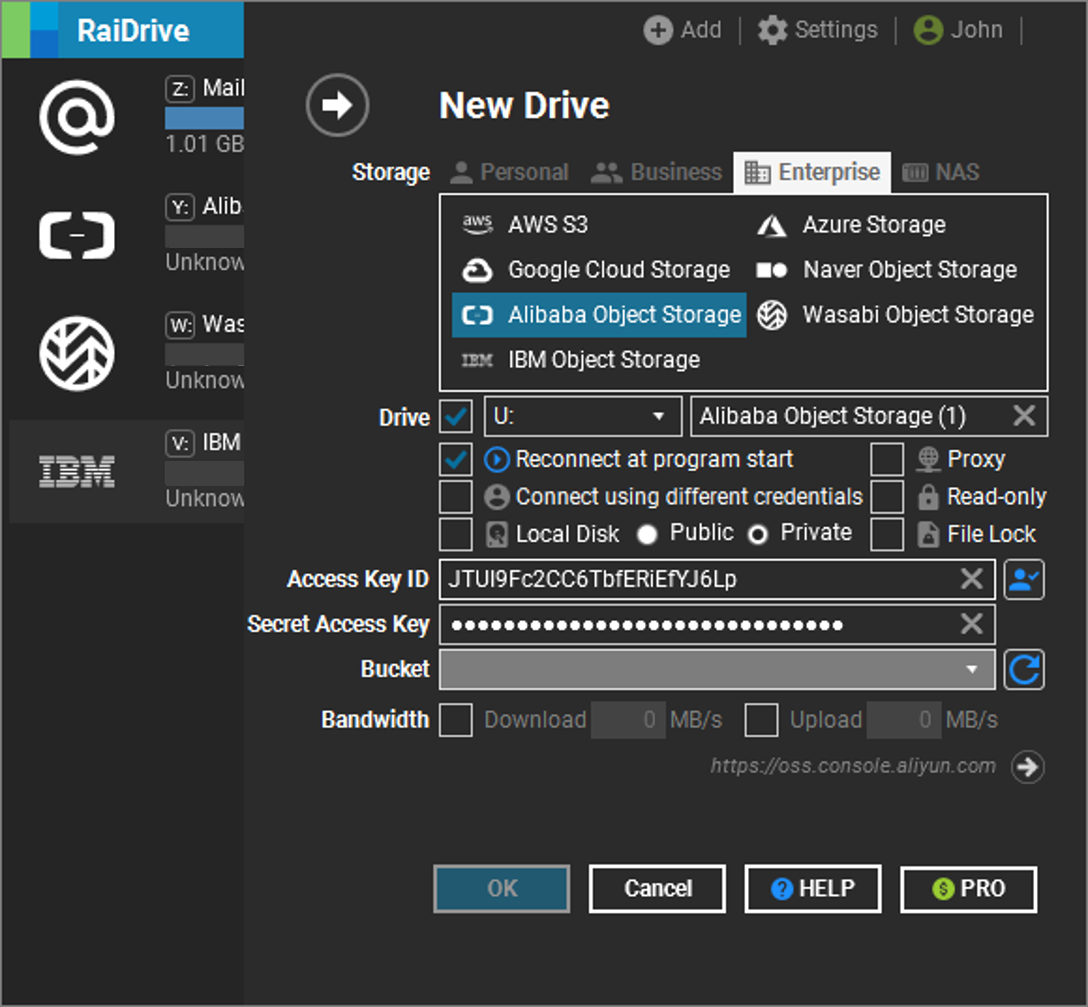
Task: Select the Wasabi drive icon in sidebar
Action: pyautogui.click(x=77, y=354)
